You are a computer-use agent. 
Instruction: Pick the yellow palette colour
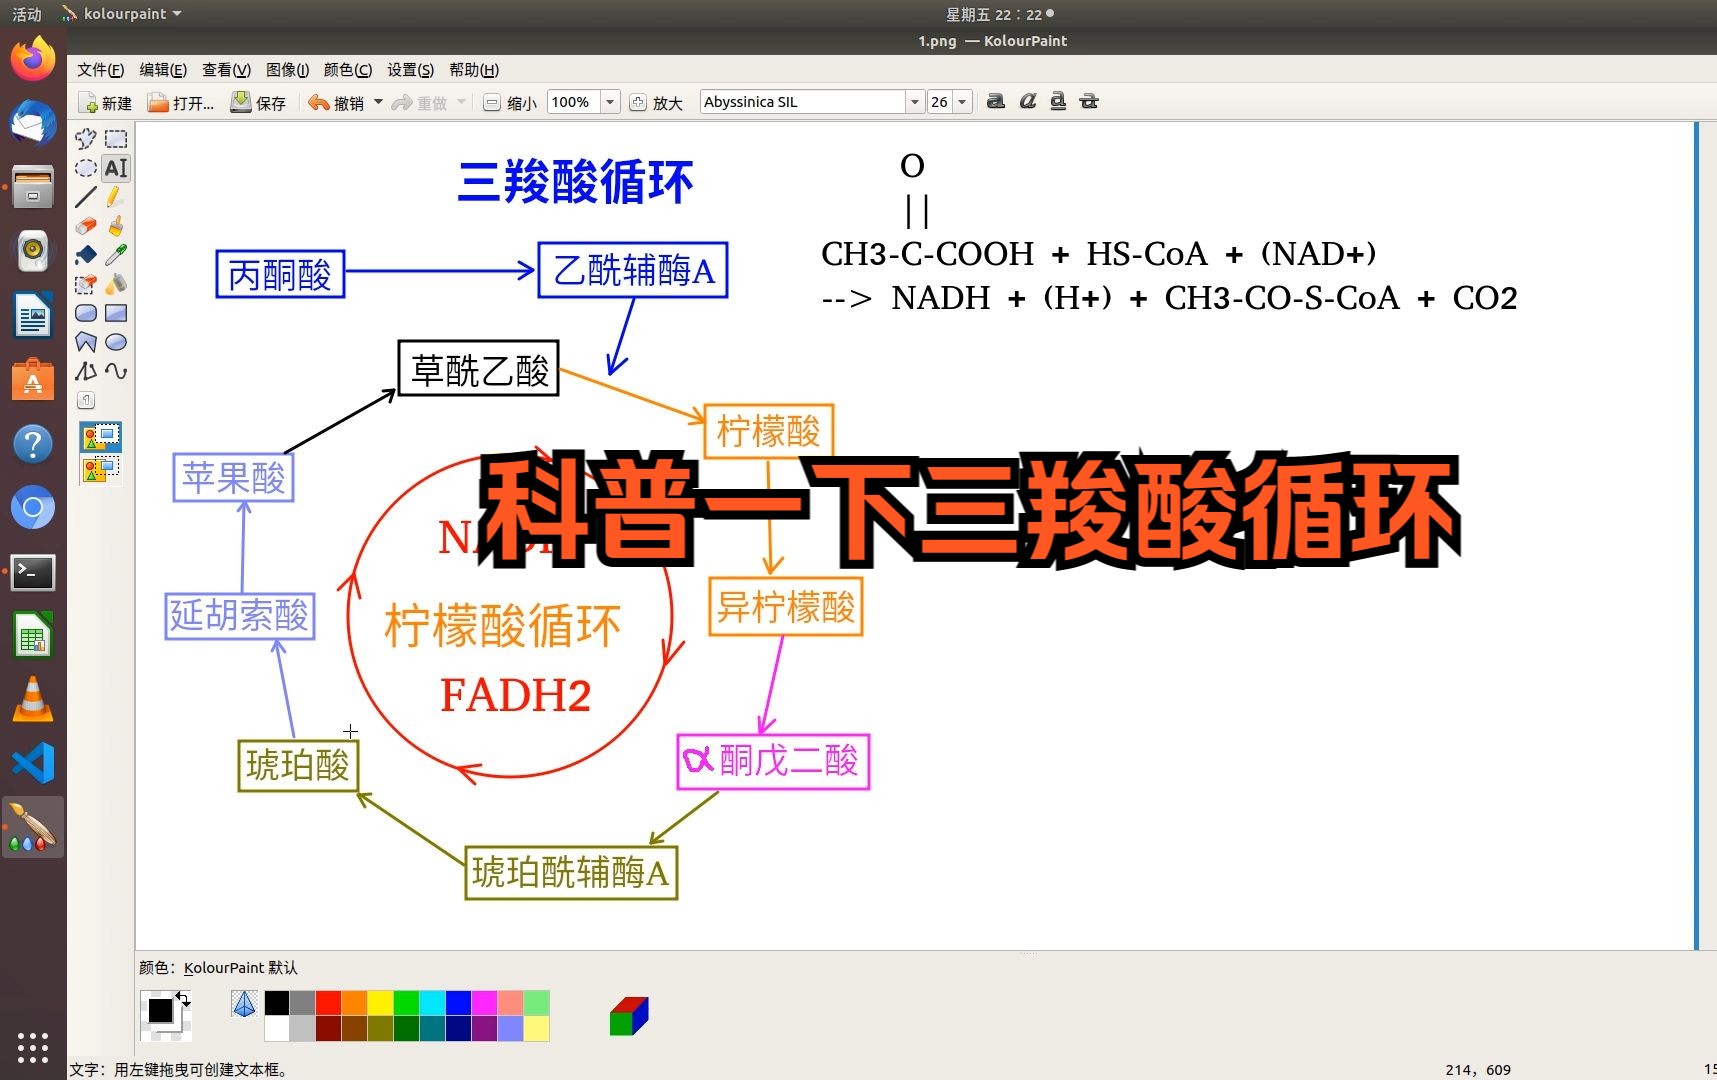(x=380, y=1003)
